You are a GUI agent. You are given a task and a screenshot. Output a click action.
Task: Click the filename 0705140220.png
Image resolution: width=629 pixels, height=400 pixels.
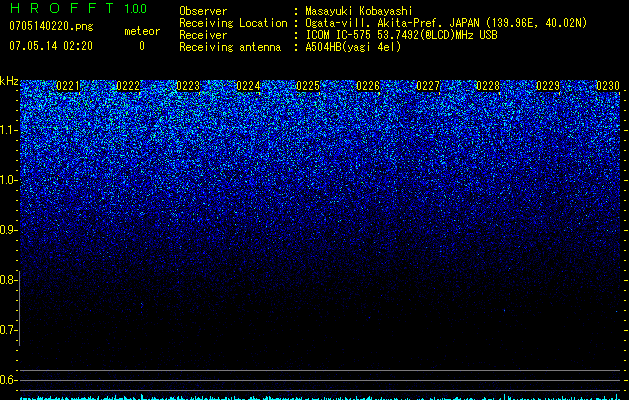tap(51, 26)
